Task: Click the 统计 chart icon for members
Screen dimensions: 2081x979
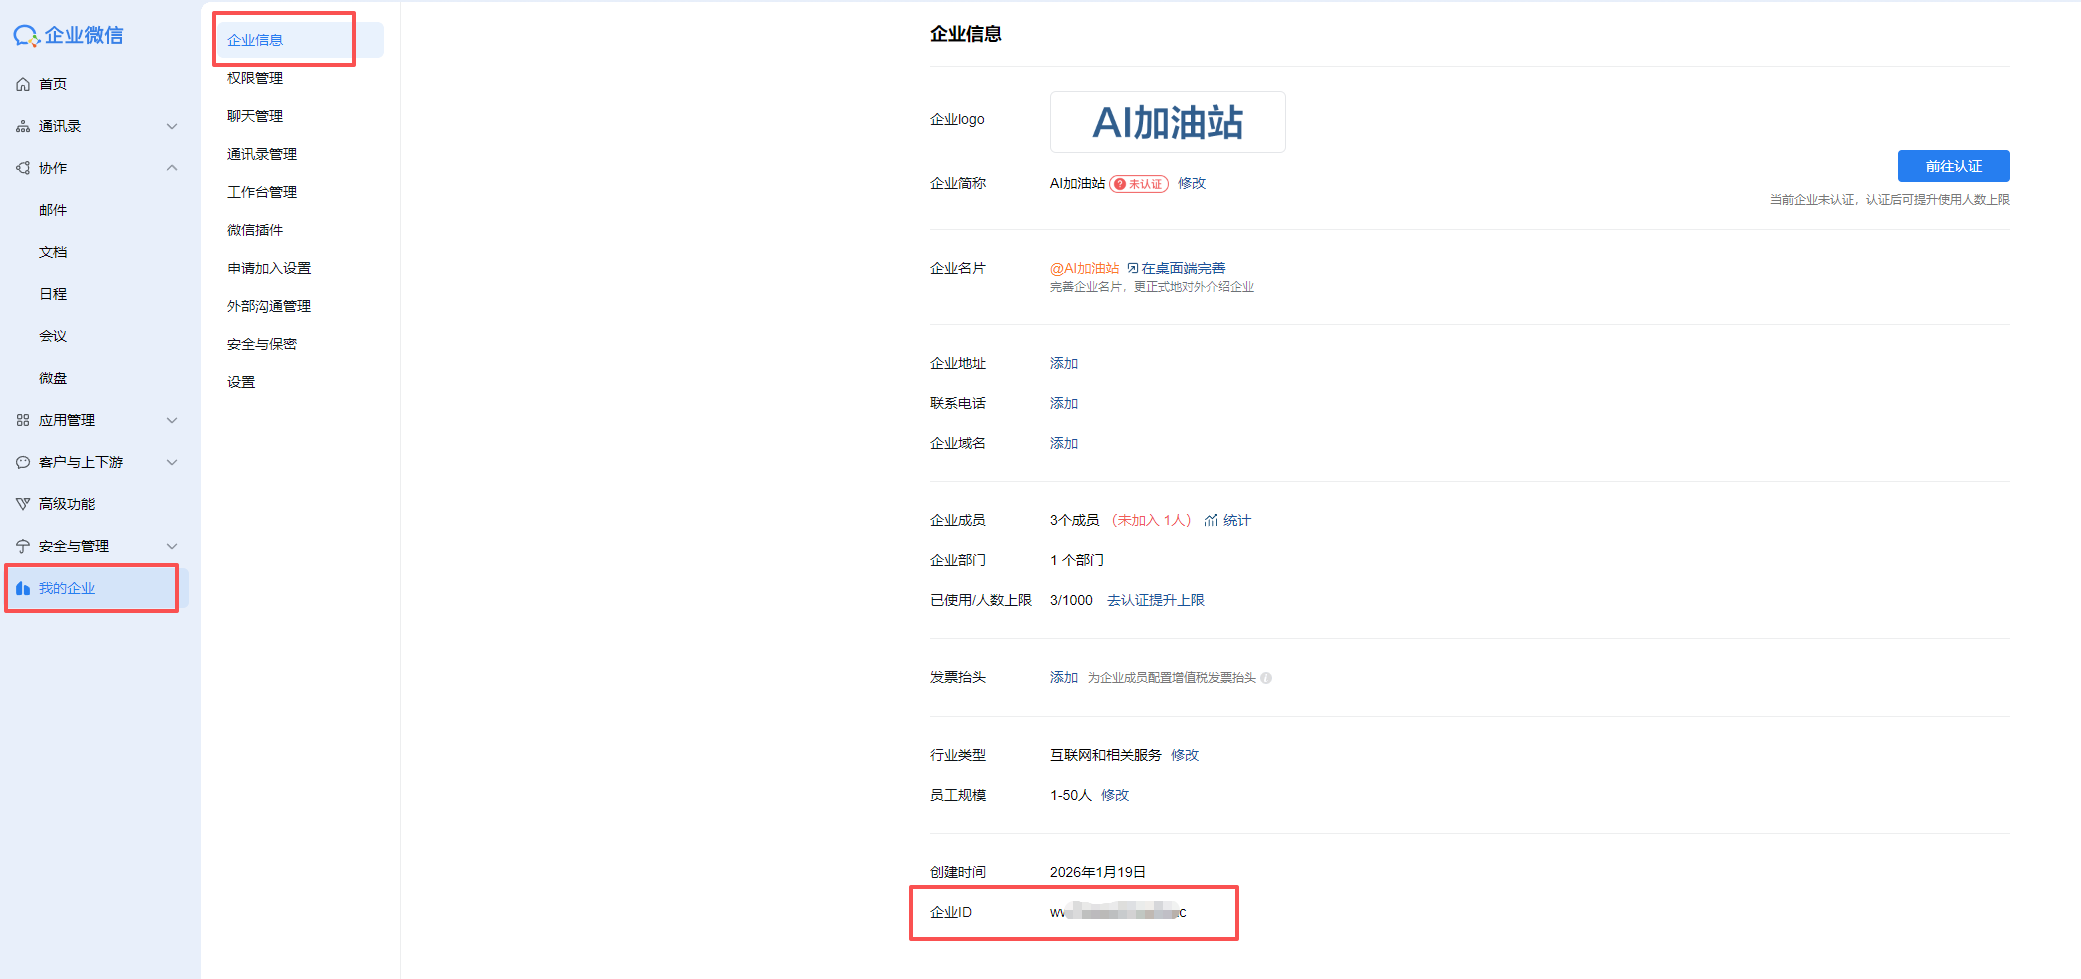Action: click(x=1211, y=520)
